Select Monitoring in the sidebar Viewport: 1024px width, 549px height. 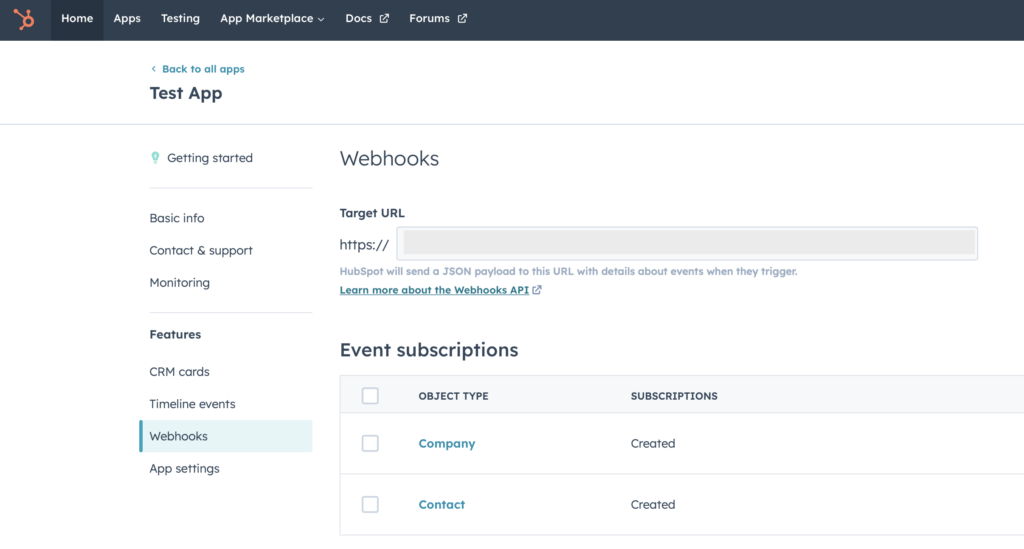(x=180, y=283)
